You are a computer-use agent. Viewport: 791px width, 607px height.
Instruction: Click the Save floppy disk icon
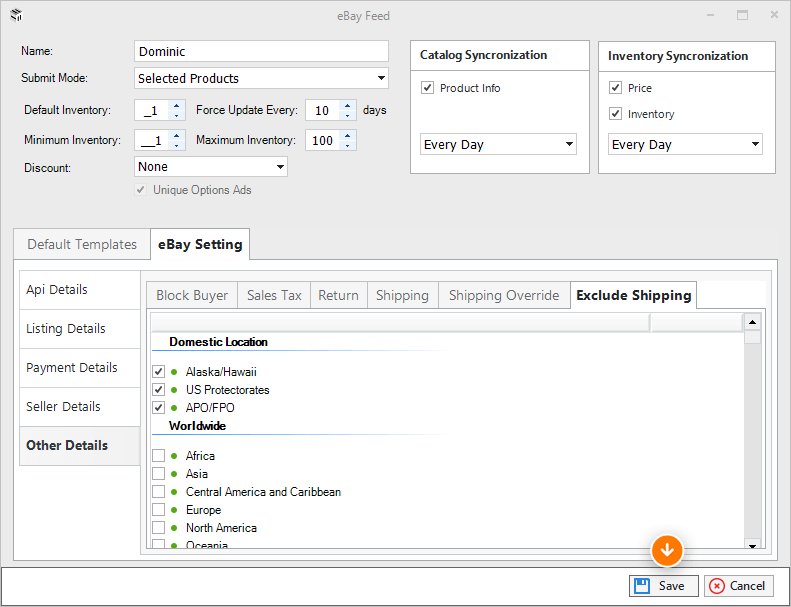pos(642,586)
